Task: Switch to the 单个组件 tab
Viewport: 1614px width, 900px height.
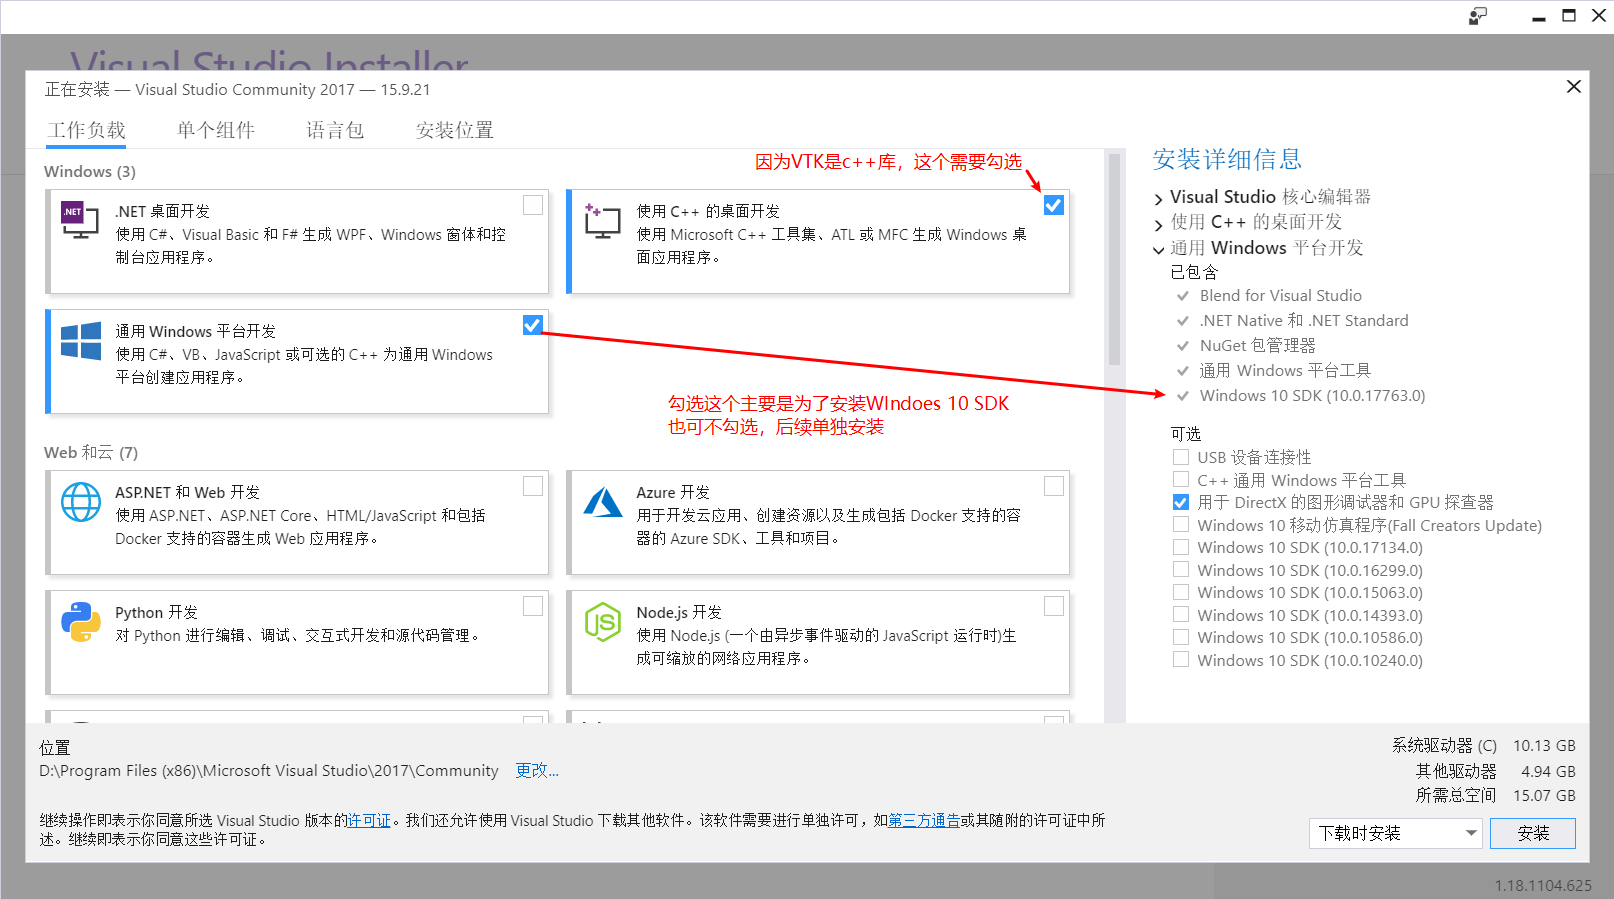Action: point(215,130)
